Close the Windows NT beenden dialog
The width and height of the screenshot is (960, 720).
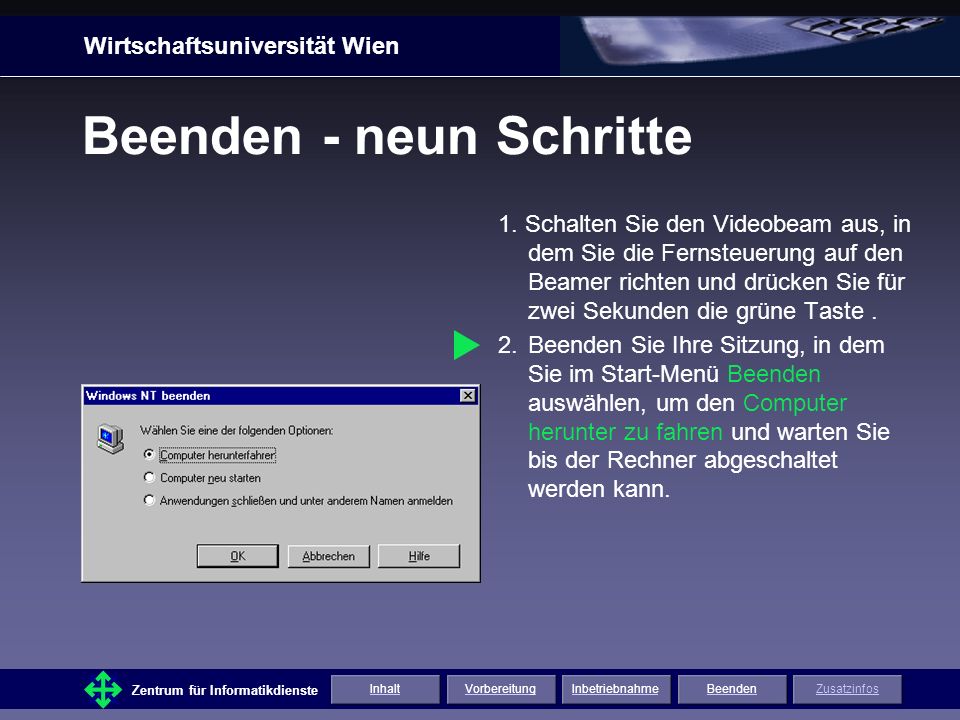point(468,396)
